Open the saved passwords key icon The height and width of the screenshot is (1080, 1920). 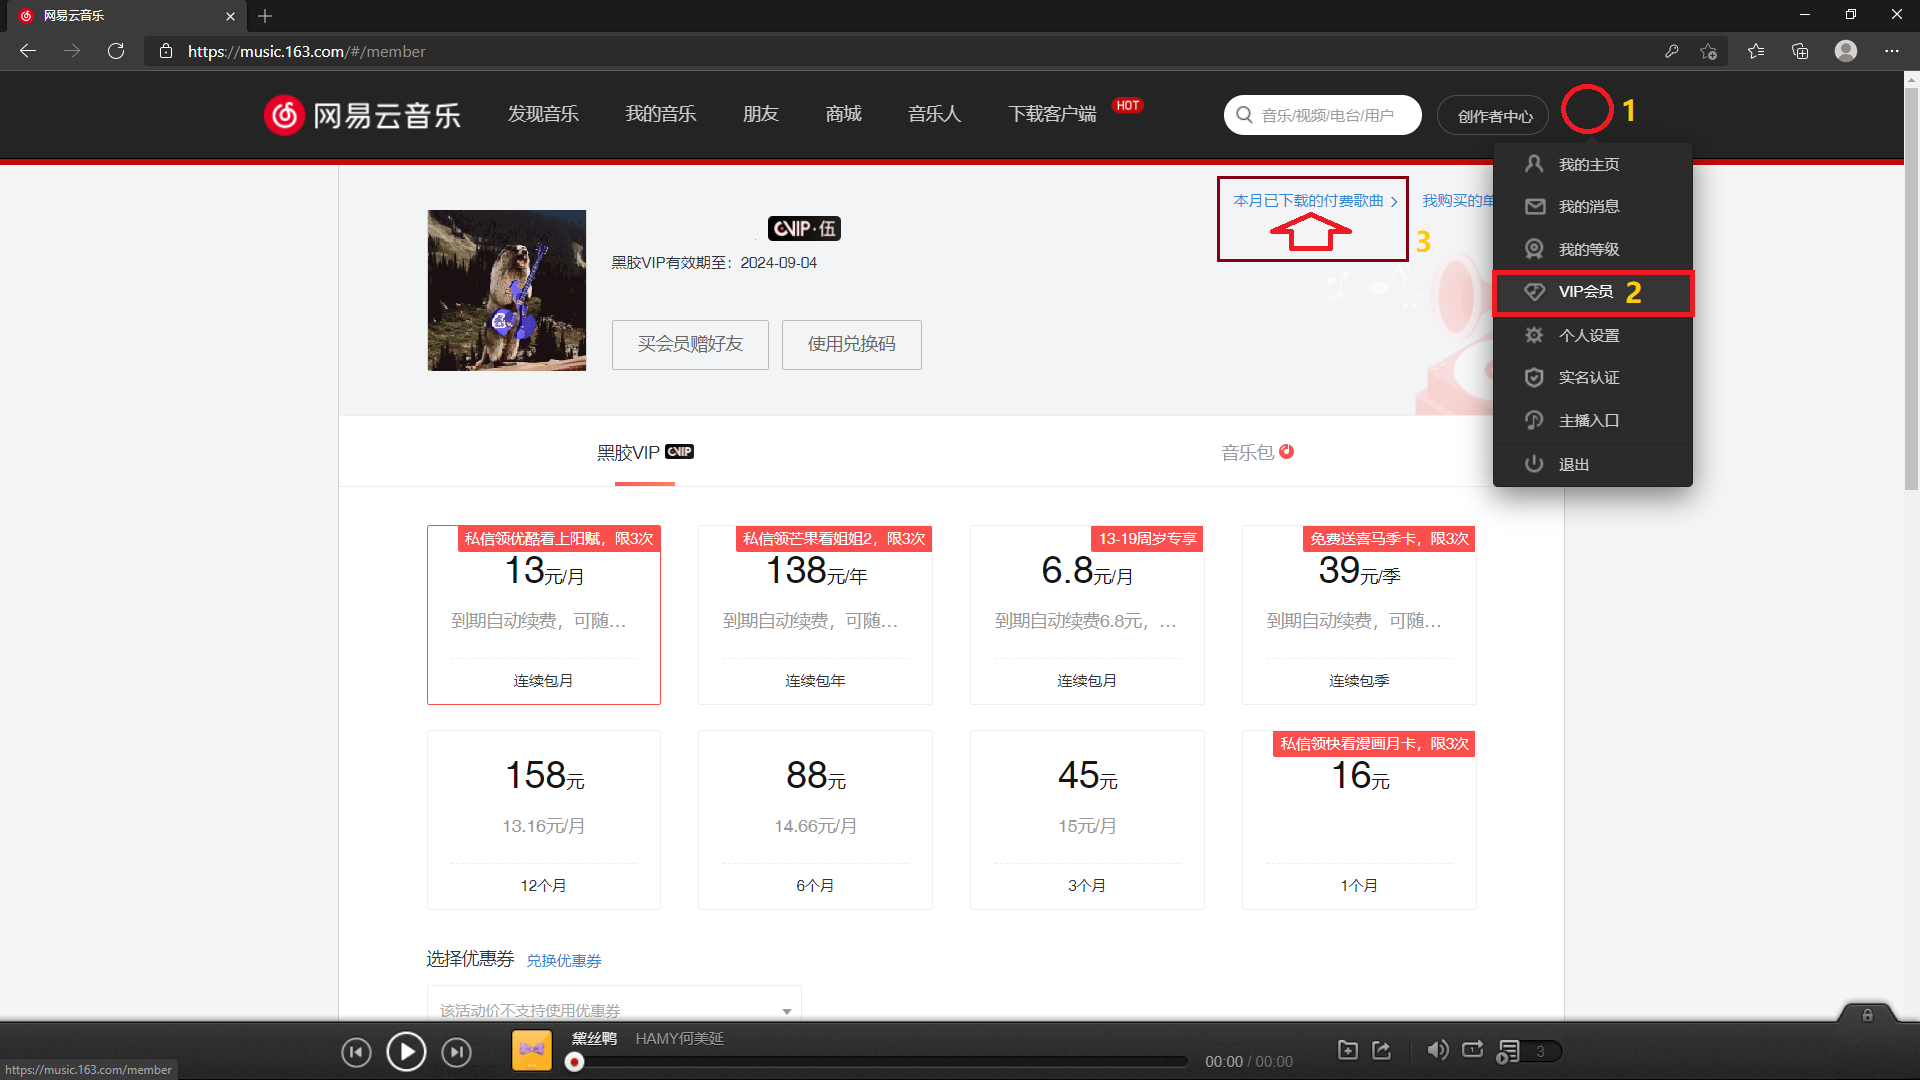pyautogui.click(x=1671, y=51)
